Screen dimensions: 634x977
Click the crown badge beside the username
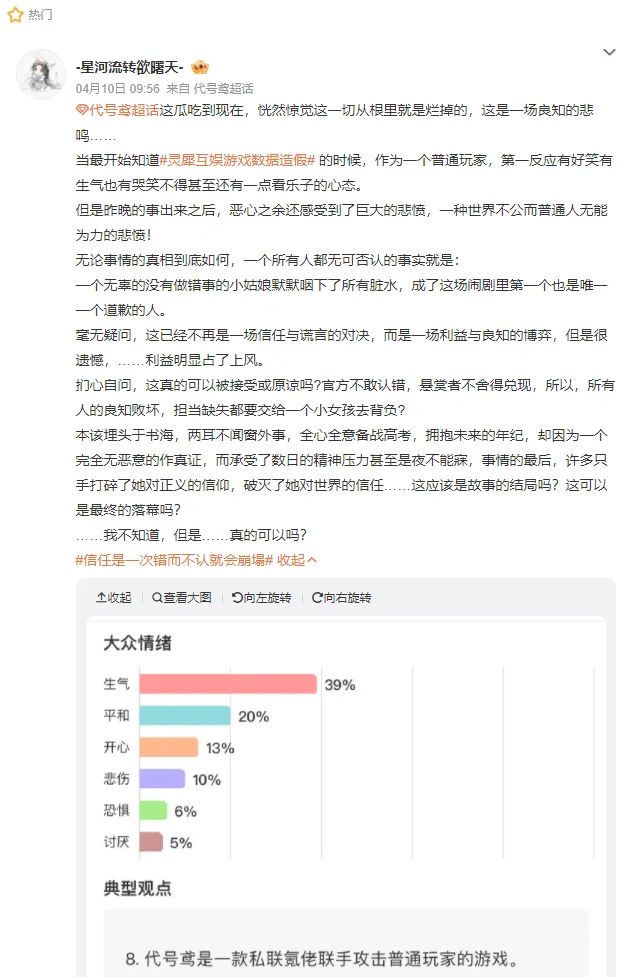[199, 67]
